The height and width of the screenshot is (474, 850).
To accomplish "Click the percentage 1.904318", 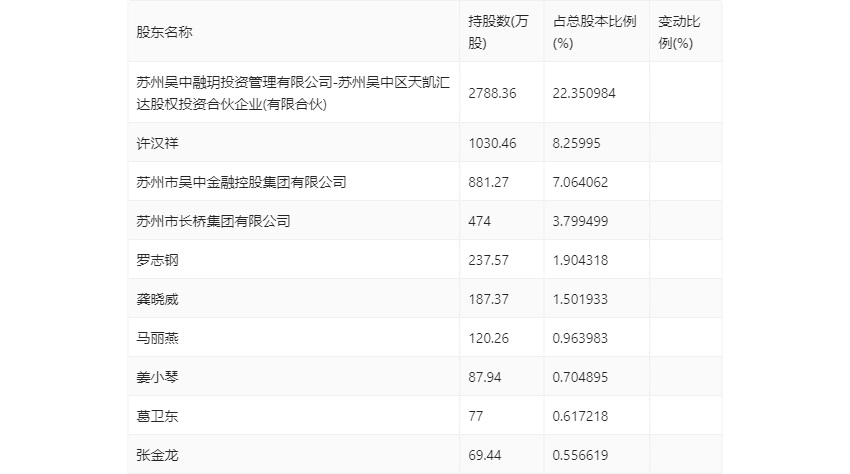I will click(x=580, y=260).
